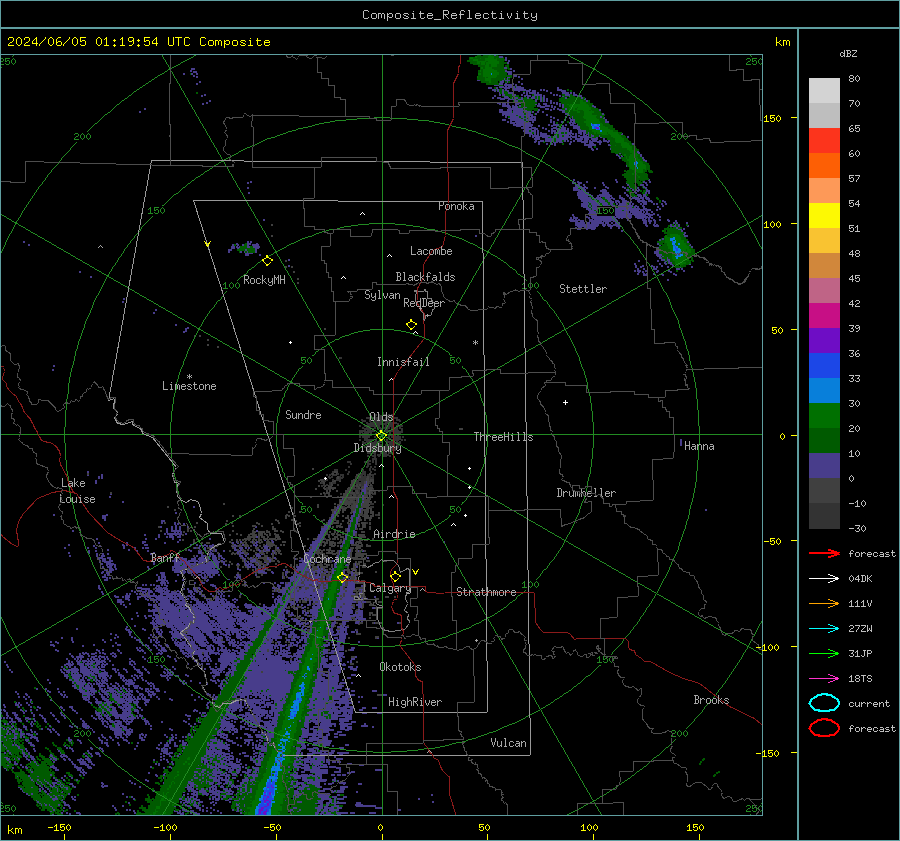Click the 42 dBZ magenta color swatch
Image resolution: width=900 pixels, height=841 pixels.
pyautogui.click(x=824, y=315)
